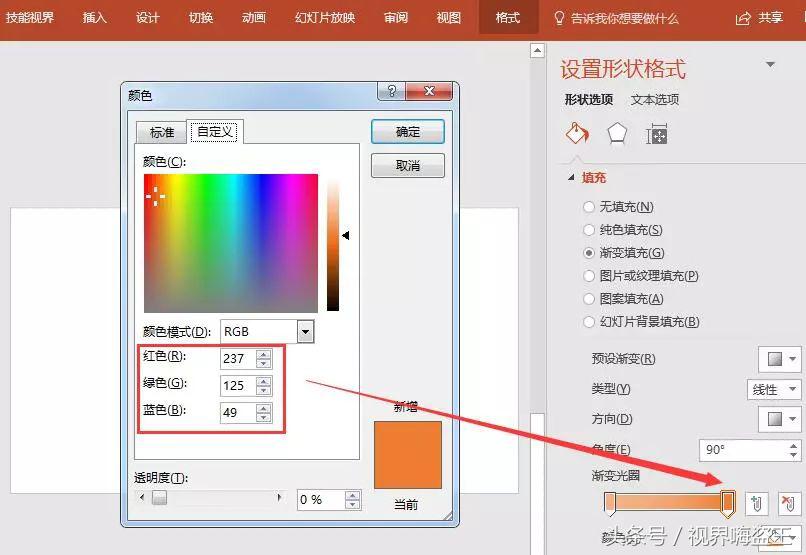This screenshot has width=806, height=555.
Task: Open the Transitions ribbon tab
Action: pos(201,18)
